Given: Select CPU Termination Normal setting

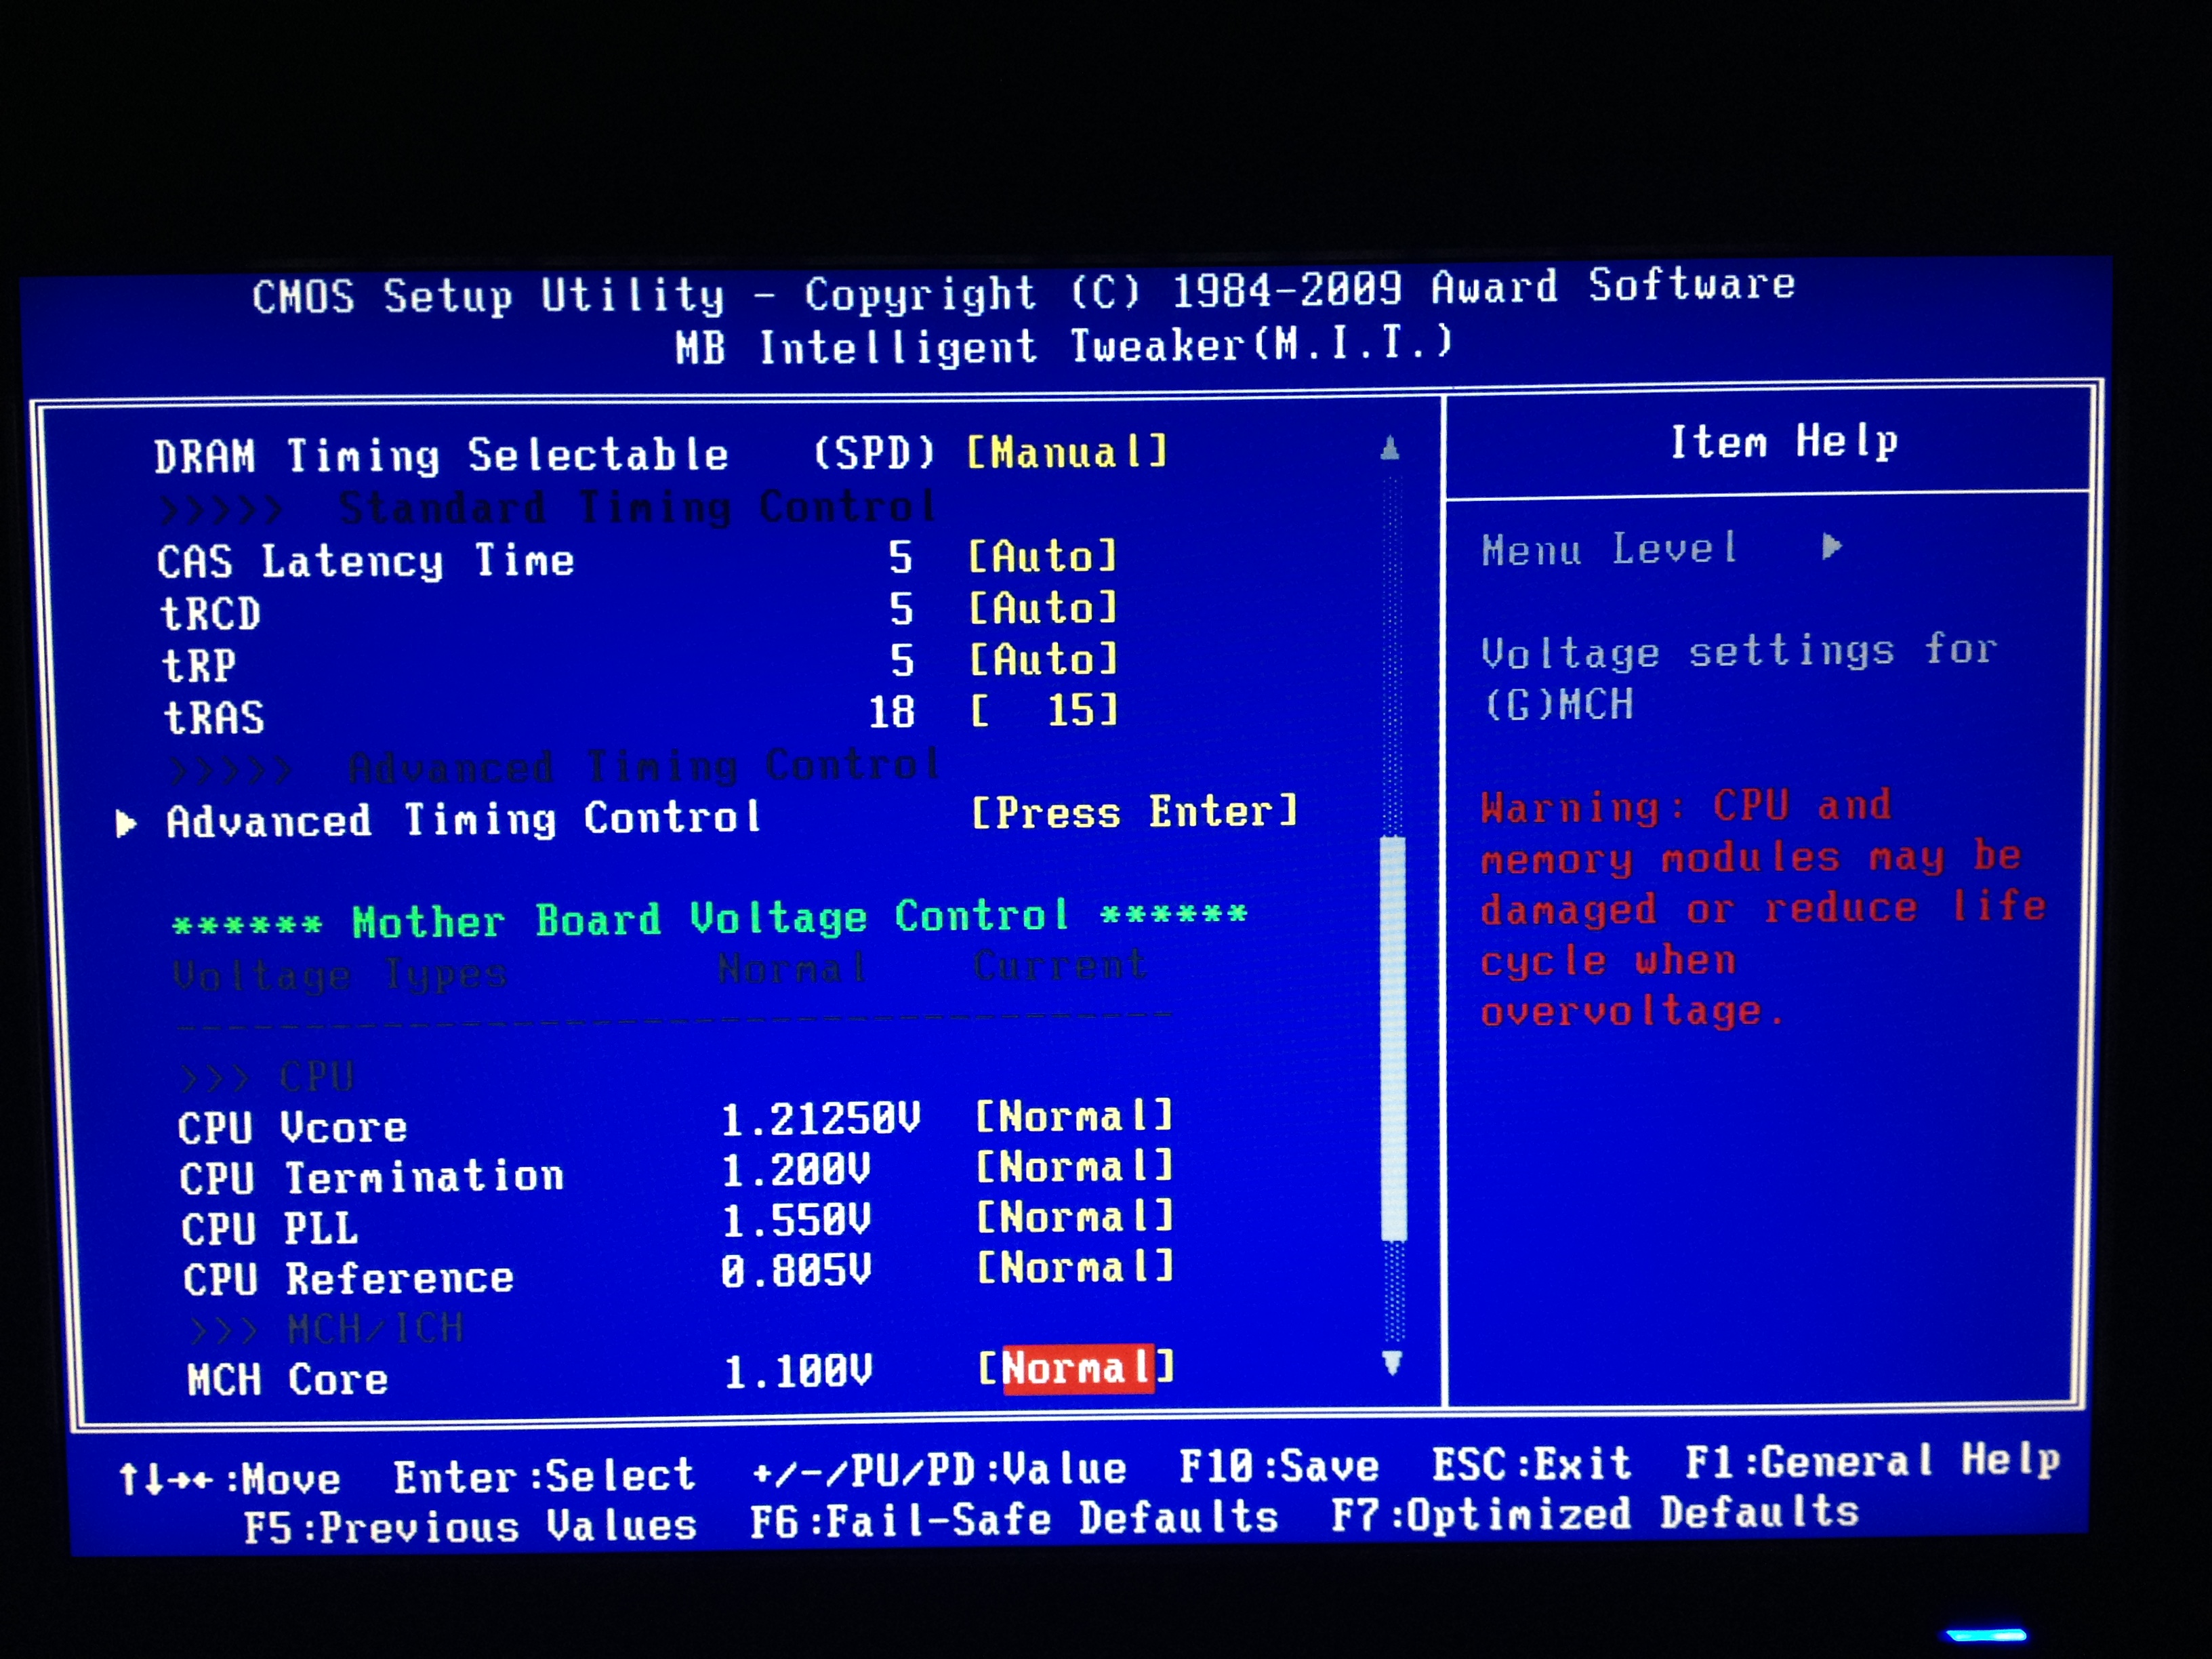Looking at the screenshot, I should coord(1073,1167).
